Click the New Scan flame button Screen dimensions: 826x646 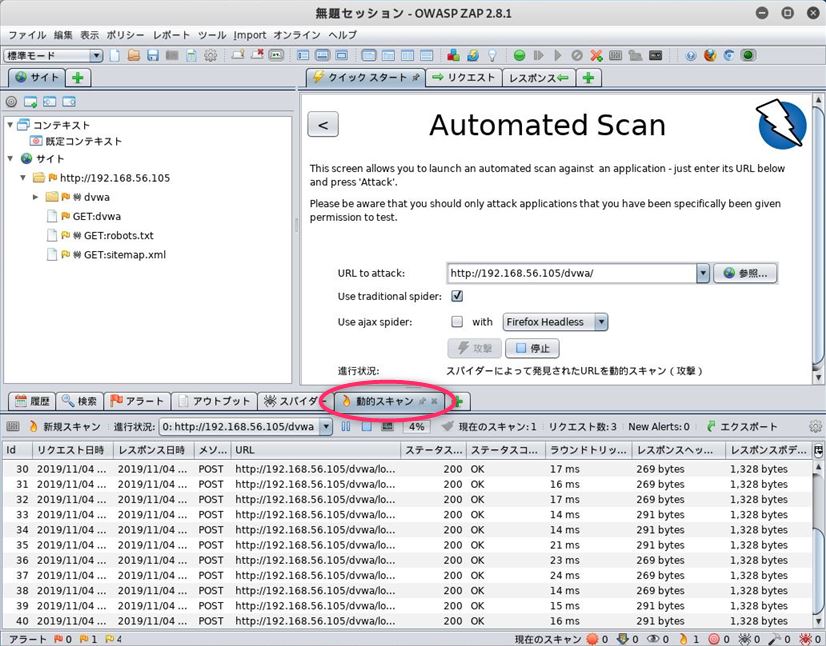point(65,427)
